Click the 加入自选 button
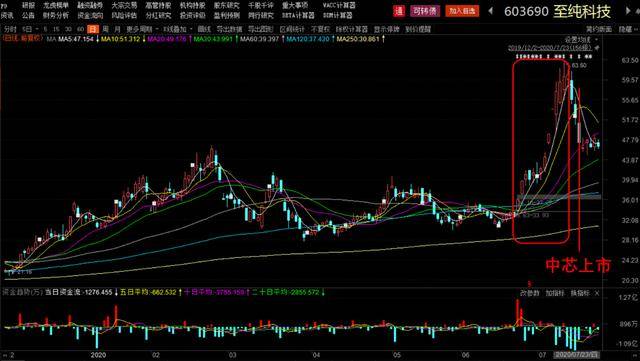Screen dimensions: 640x361 pos(462,11)
